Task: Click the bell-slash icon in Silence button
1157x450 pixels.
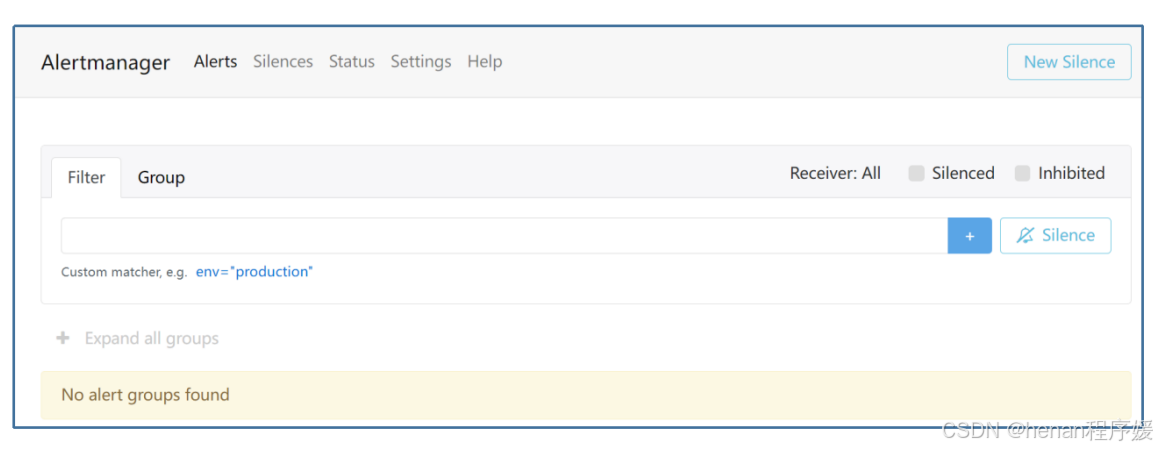Action: click(x=1025, y=235)
